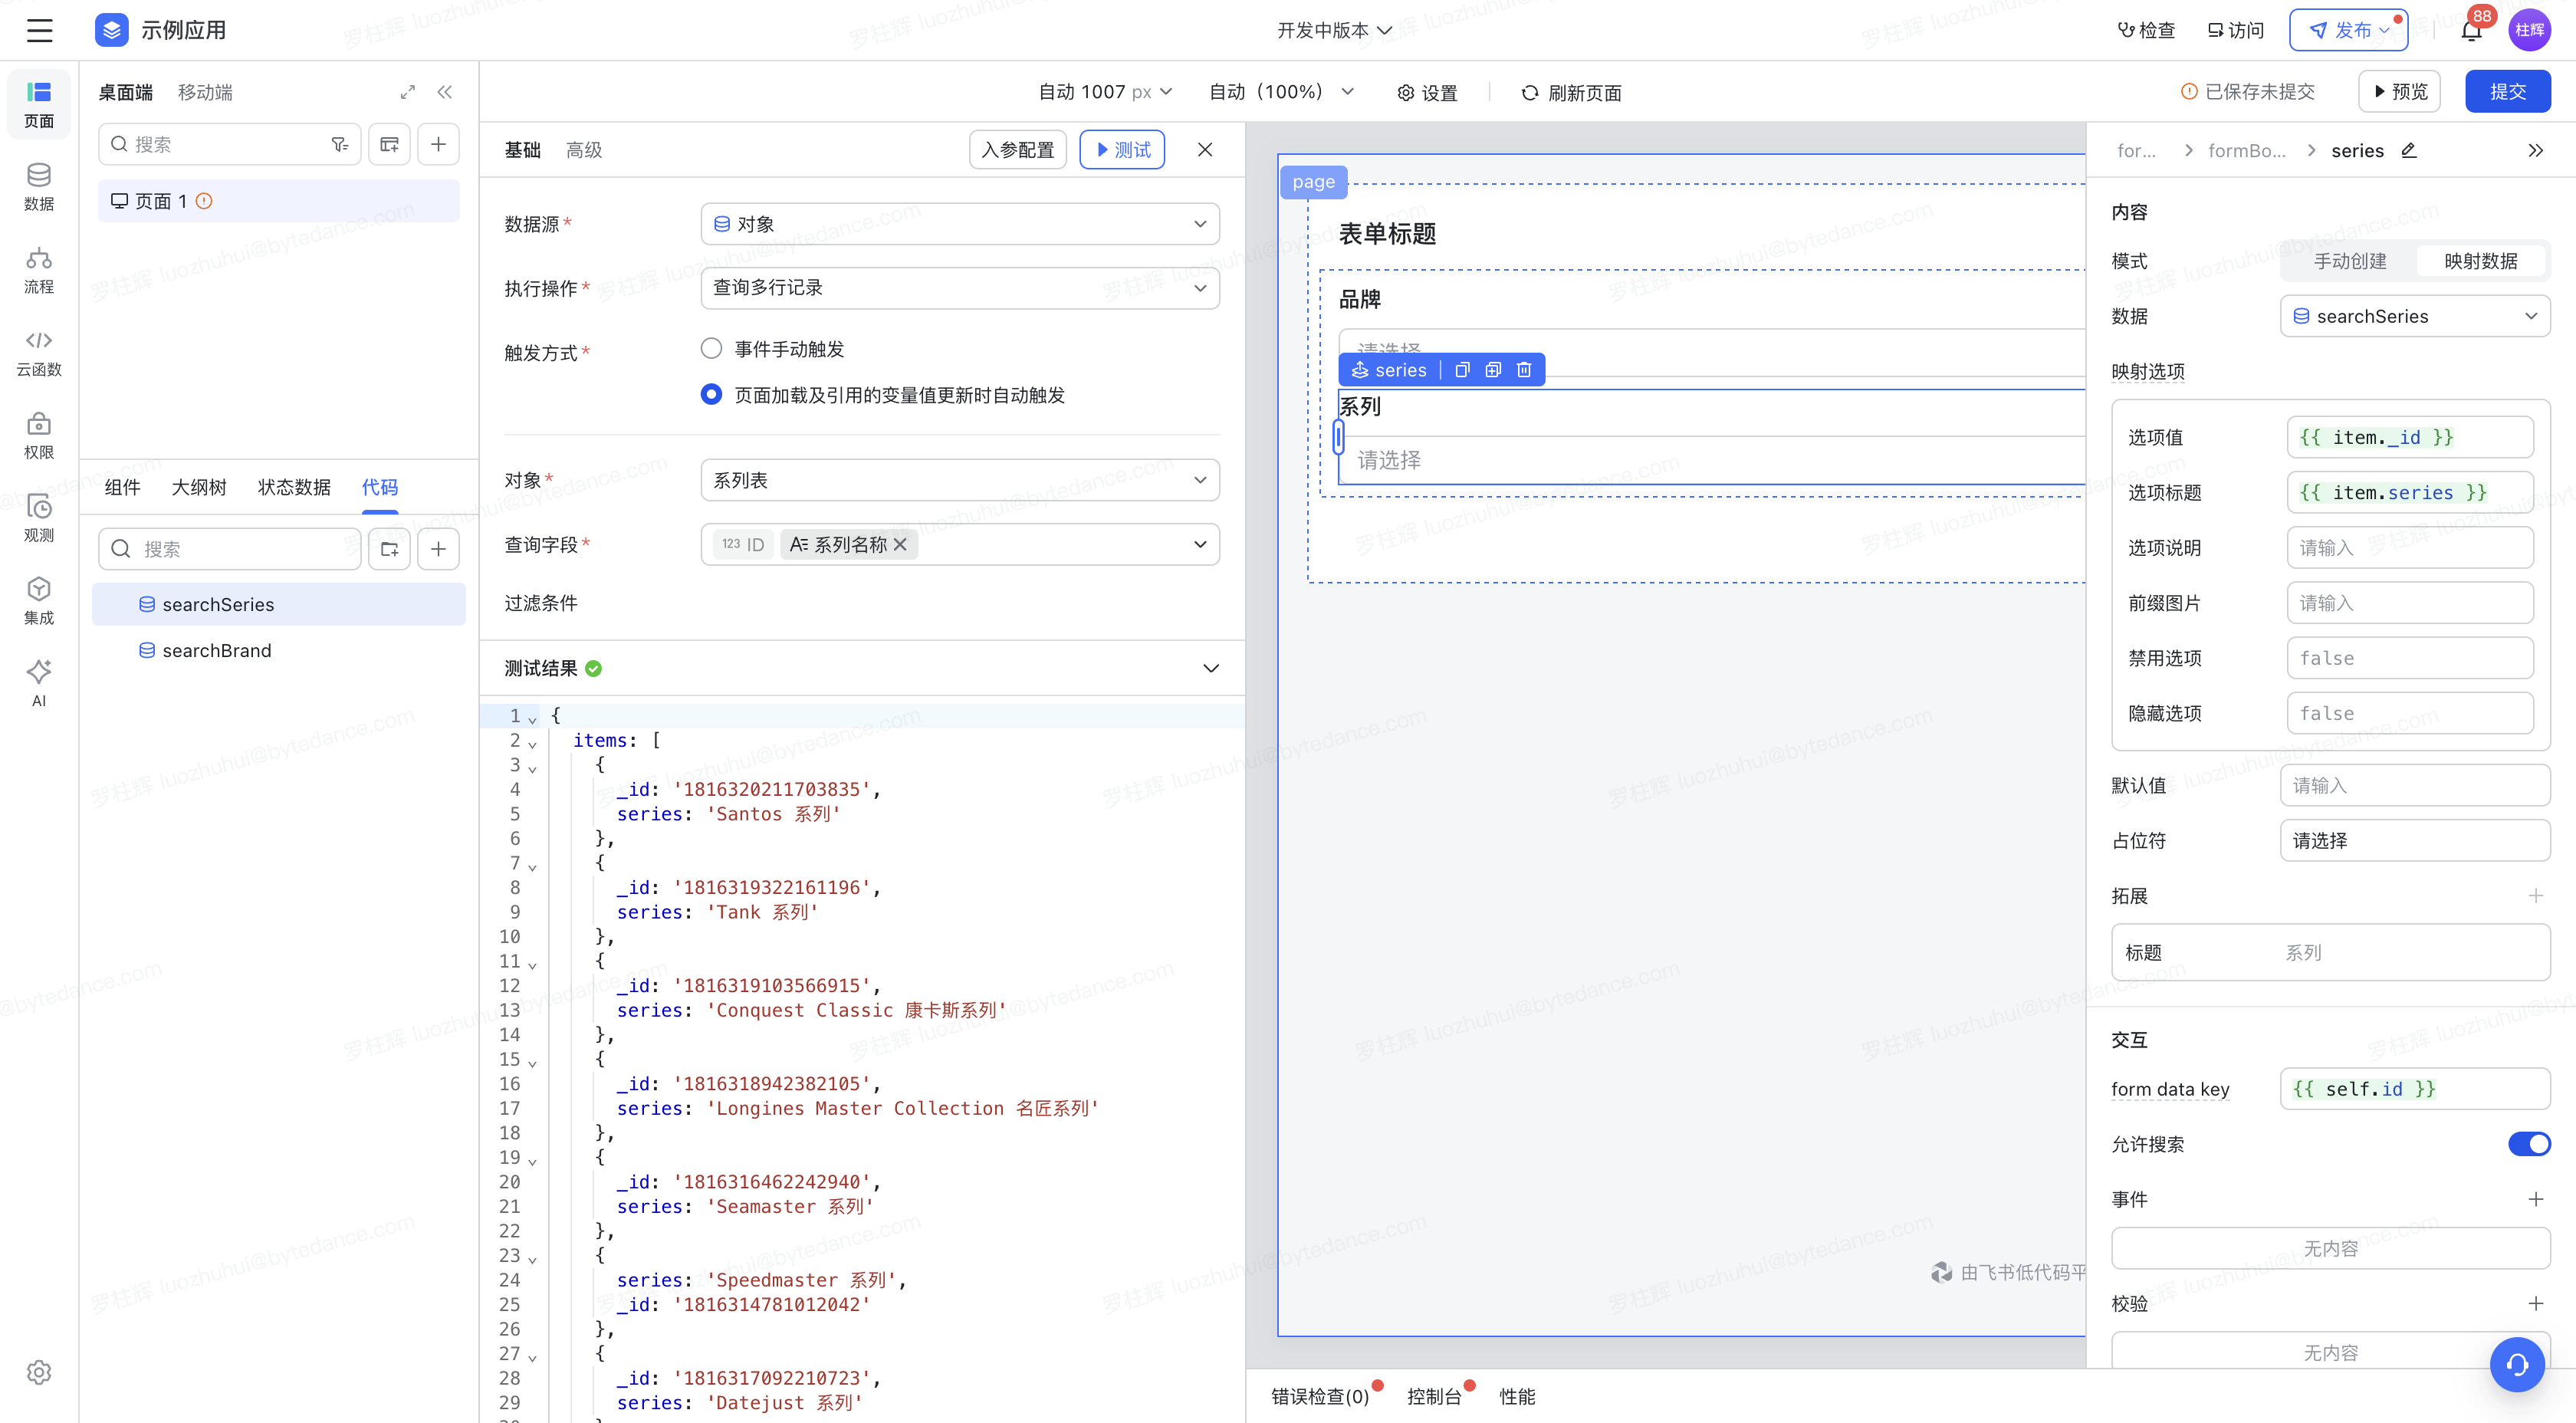This screenshot has height=1423, width=2576.
Task: Click the 选项说明 input field
Action: pos(2410,548)
